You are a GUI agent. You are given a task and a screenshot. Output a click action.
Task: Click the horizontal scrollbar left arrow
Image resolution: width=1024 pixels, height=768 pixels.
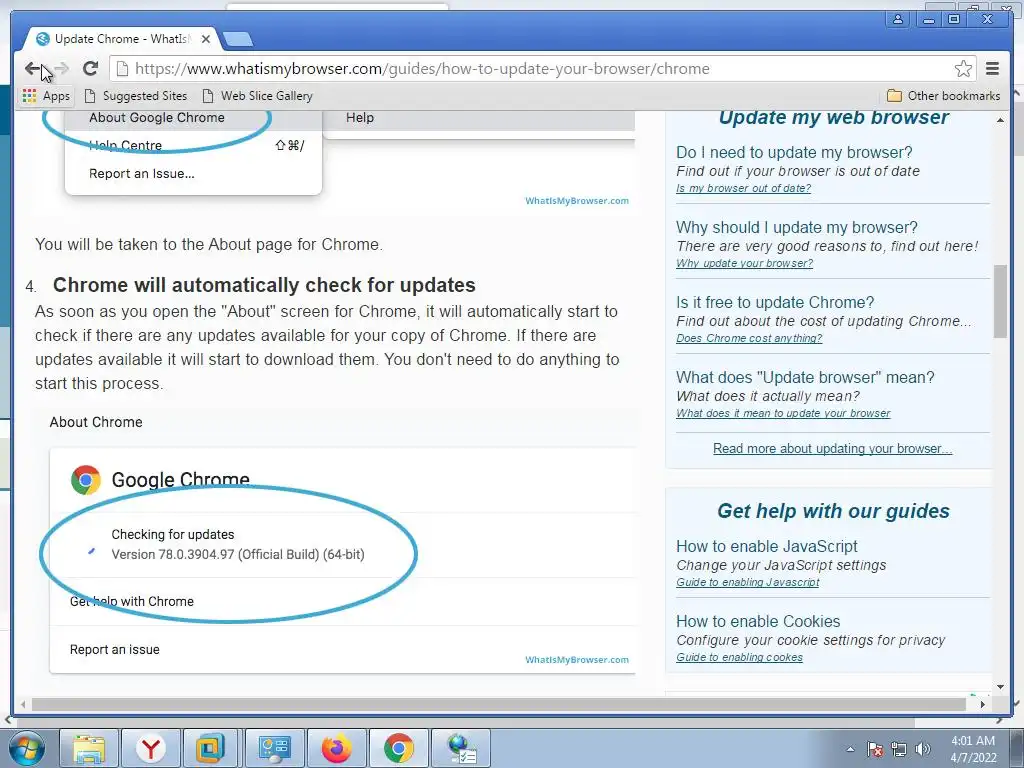click(x=23, y=705)
